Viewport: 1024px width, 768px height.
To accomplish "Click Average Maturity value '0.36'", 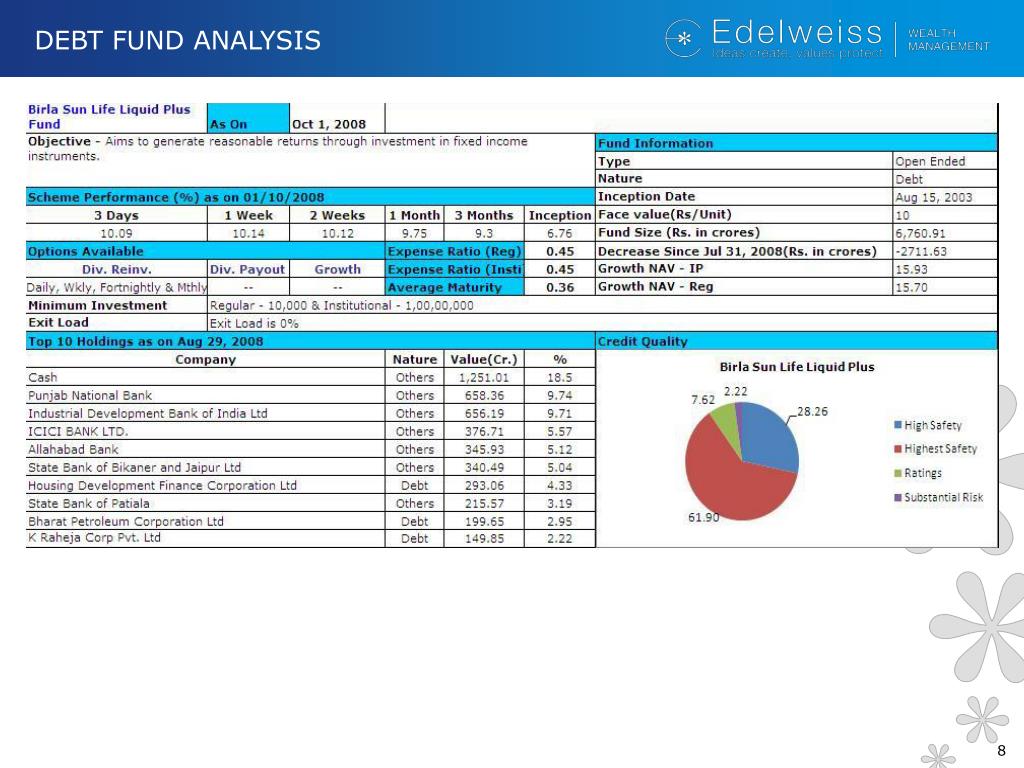I will (560, 287).
